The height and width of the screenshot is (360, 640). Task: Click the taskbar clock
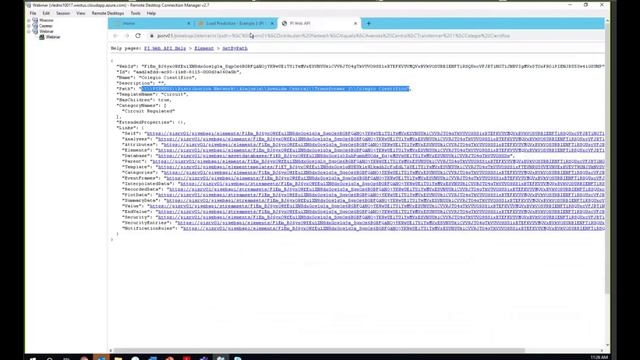pyautogui.click(x=599, y=357)
